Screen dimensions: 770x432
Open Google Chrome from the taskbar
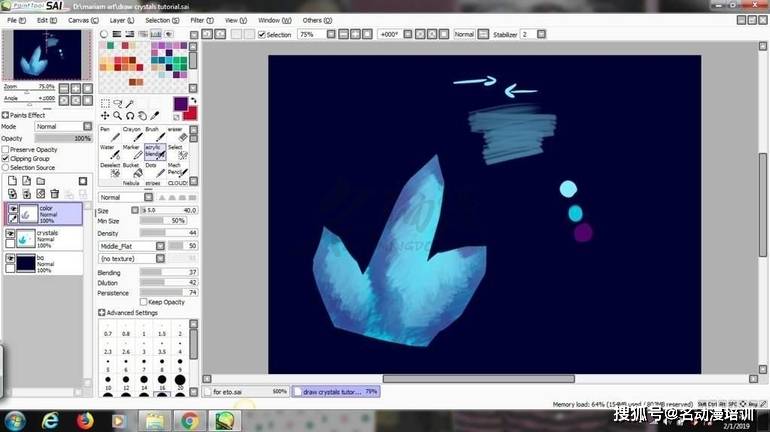pos(189,420)
